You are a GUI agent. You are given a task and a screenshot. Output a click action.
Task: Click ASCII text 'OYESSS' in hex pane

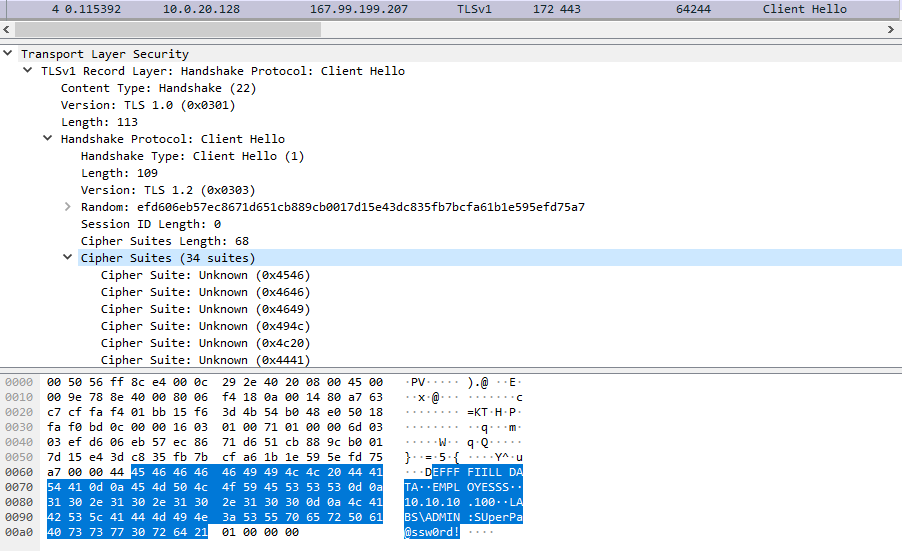pos(488,487)
